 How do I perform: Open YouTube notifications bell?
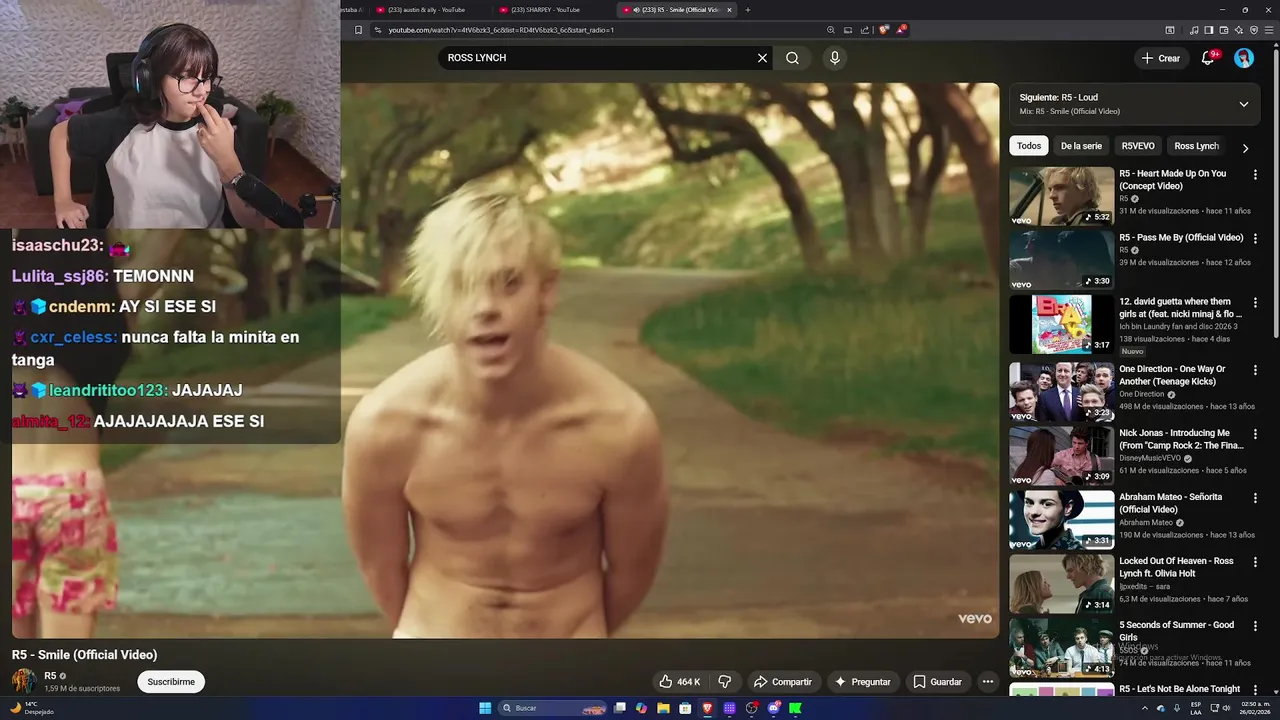[x=1208, y=58]
